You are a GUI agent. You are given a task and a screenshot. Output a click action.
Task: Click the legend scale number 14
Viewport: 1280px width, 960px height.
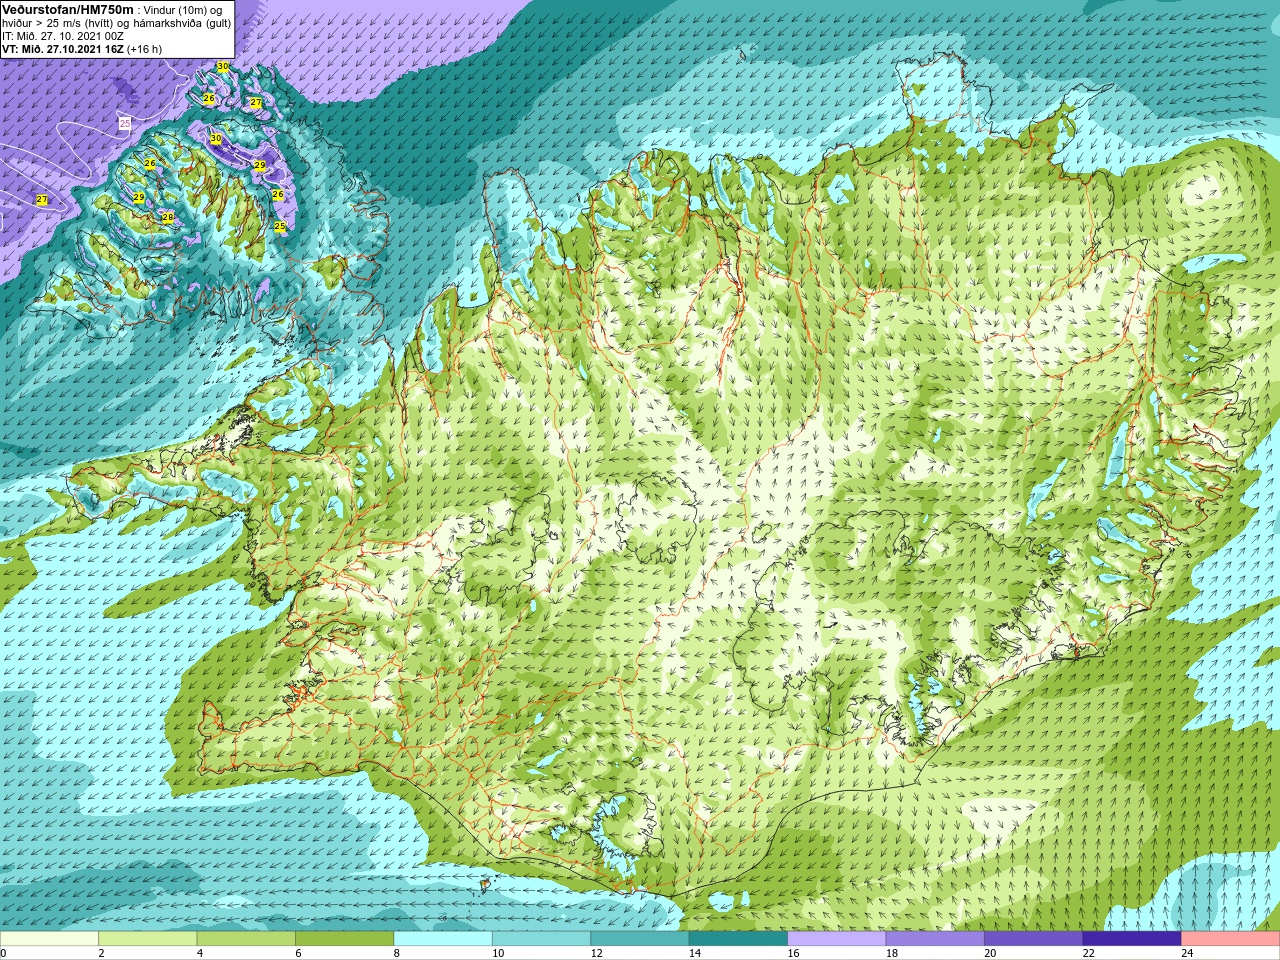(x=695, y=953)
